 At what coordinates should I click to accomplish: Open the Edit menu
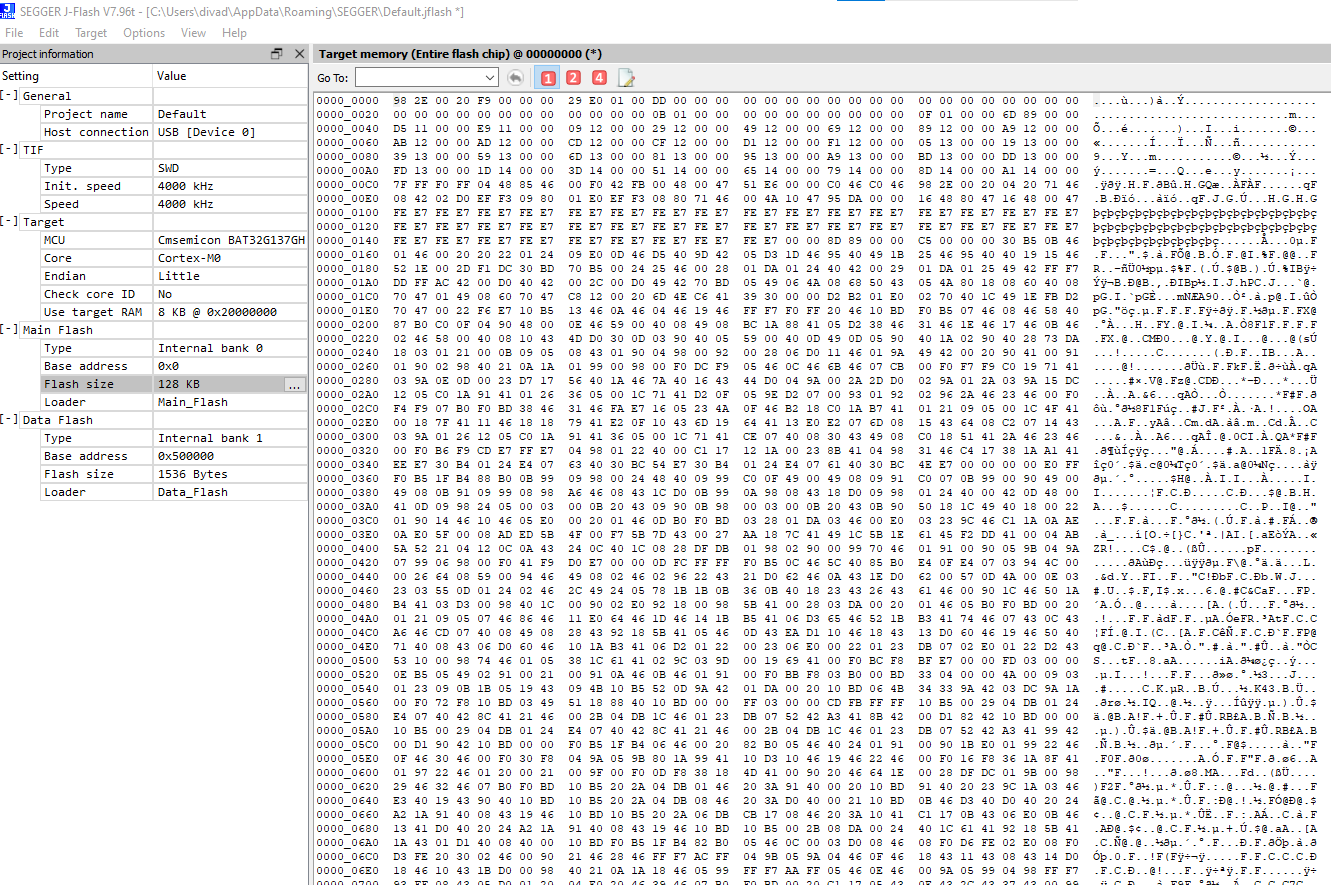pos(49,33)
